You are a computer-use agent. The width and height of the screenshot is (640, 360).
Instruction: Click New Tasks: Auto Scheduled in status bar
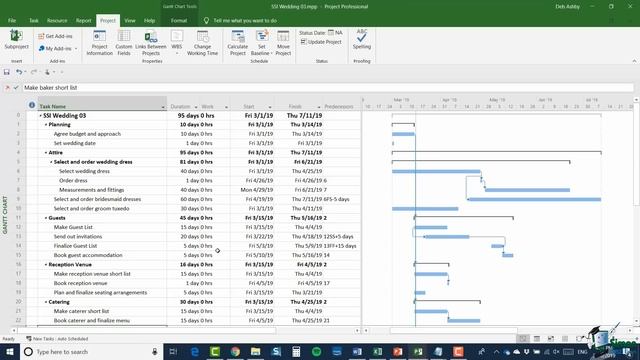coord(57,339)
